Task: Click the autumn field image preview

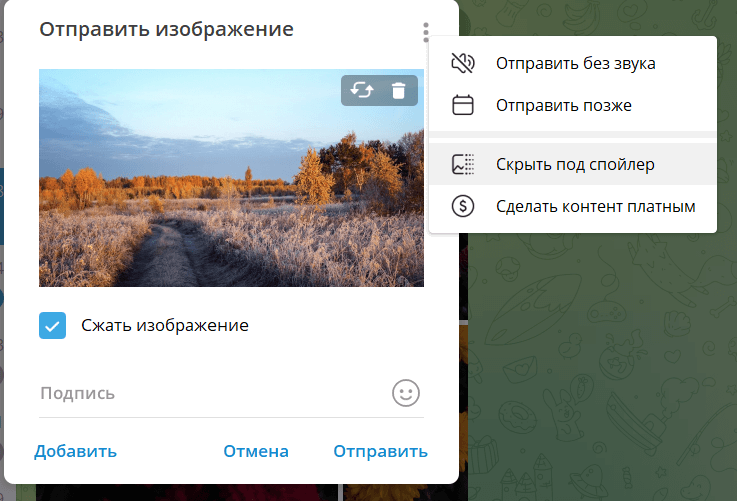Action: pyautogui.click(x=231, y=178)
